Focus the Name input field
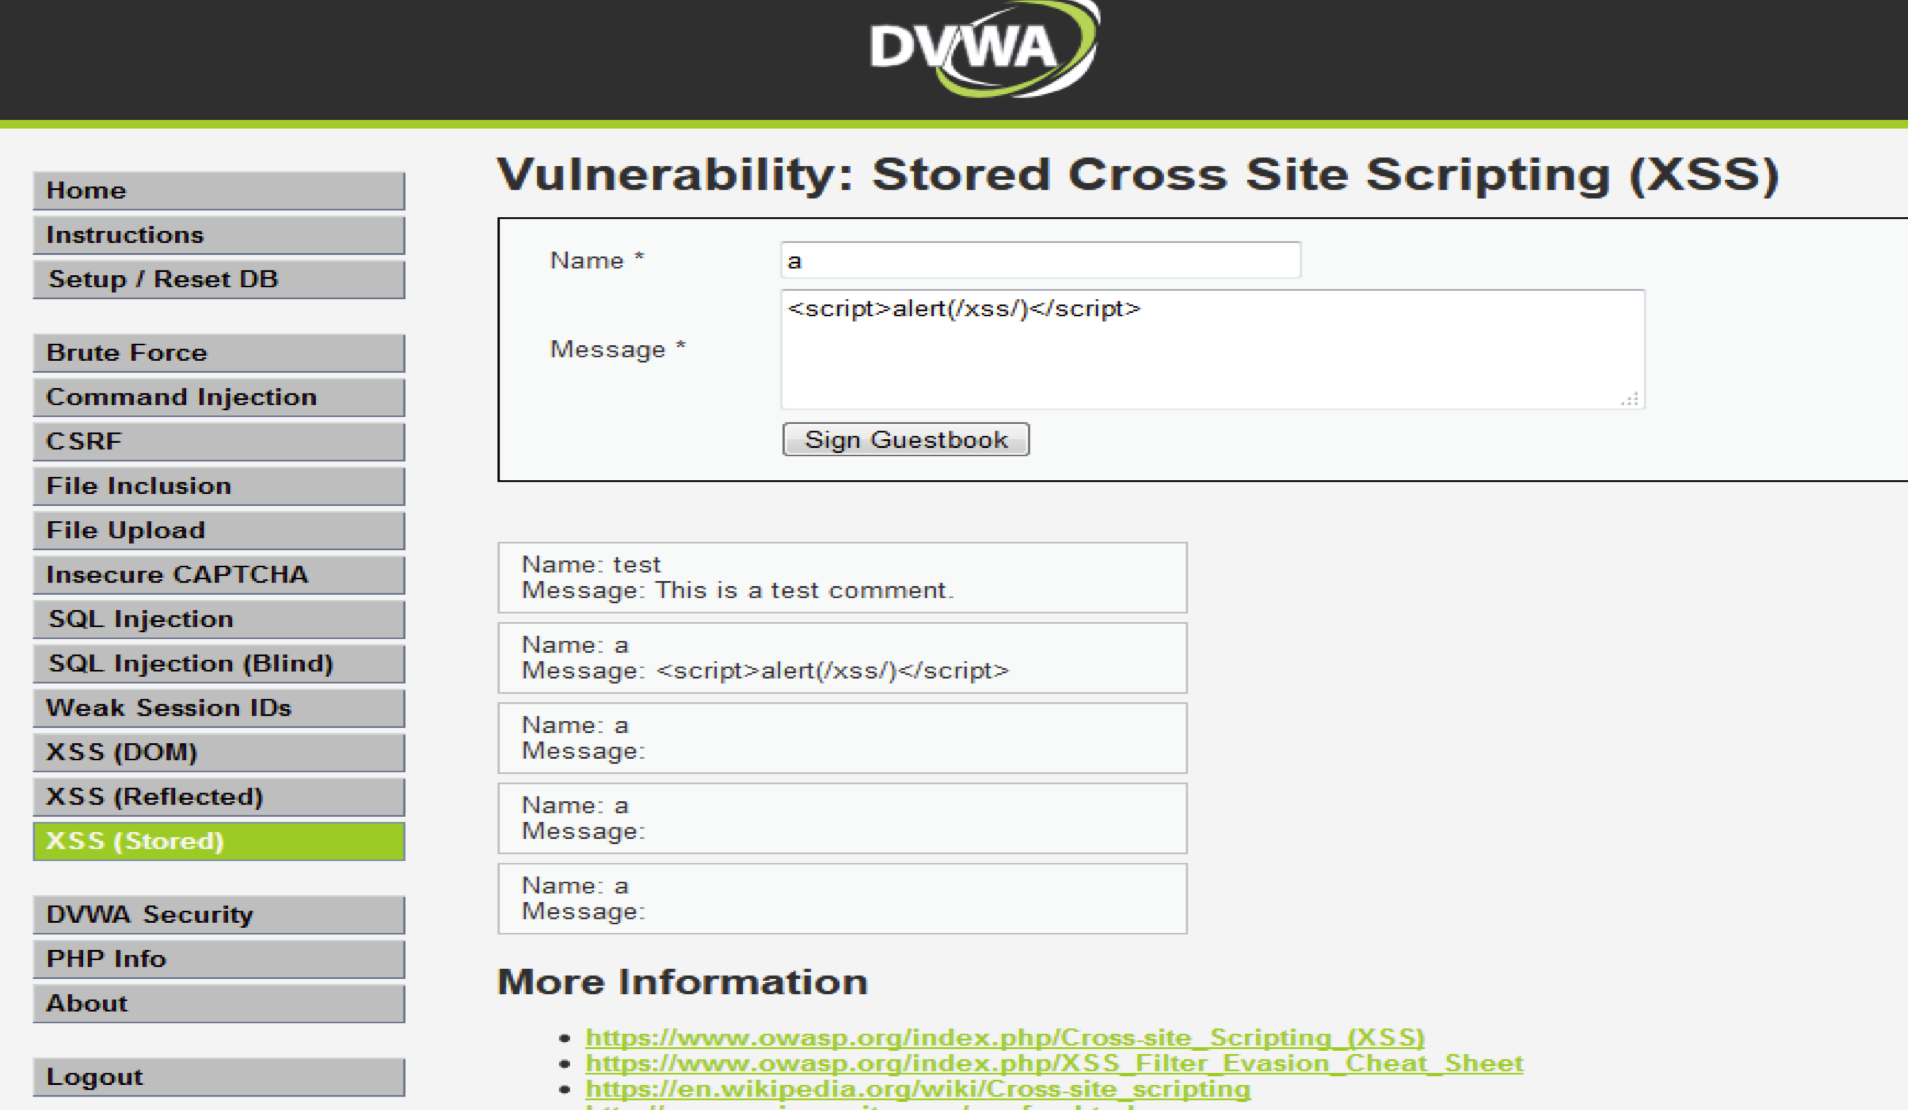The width and height of the screenshot is (1908, 1110). coord(1040,260)
